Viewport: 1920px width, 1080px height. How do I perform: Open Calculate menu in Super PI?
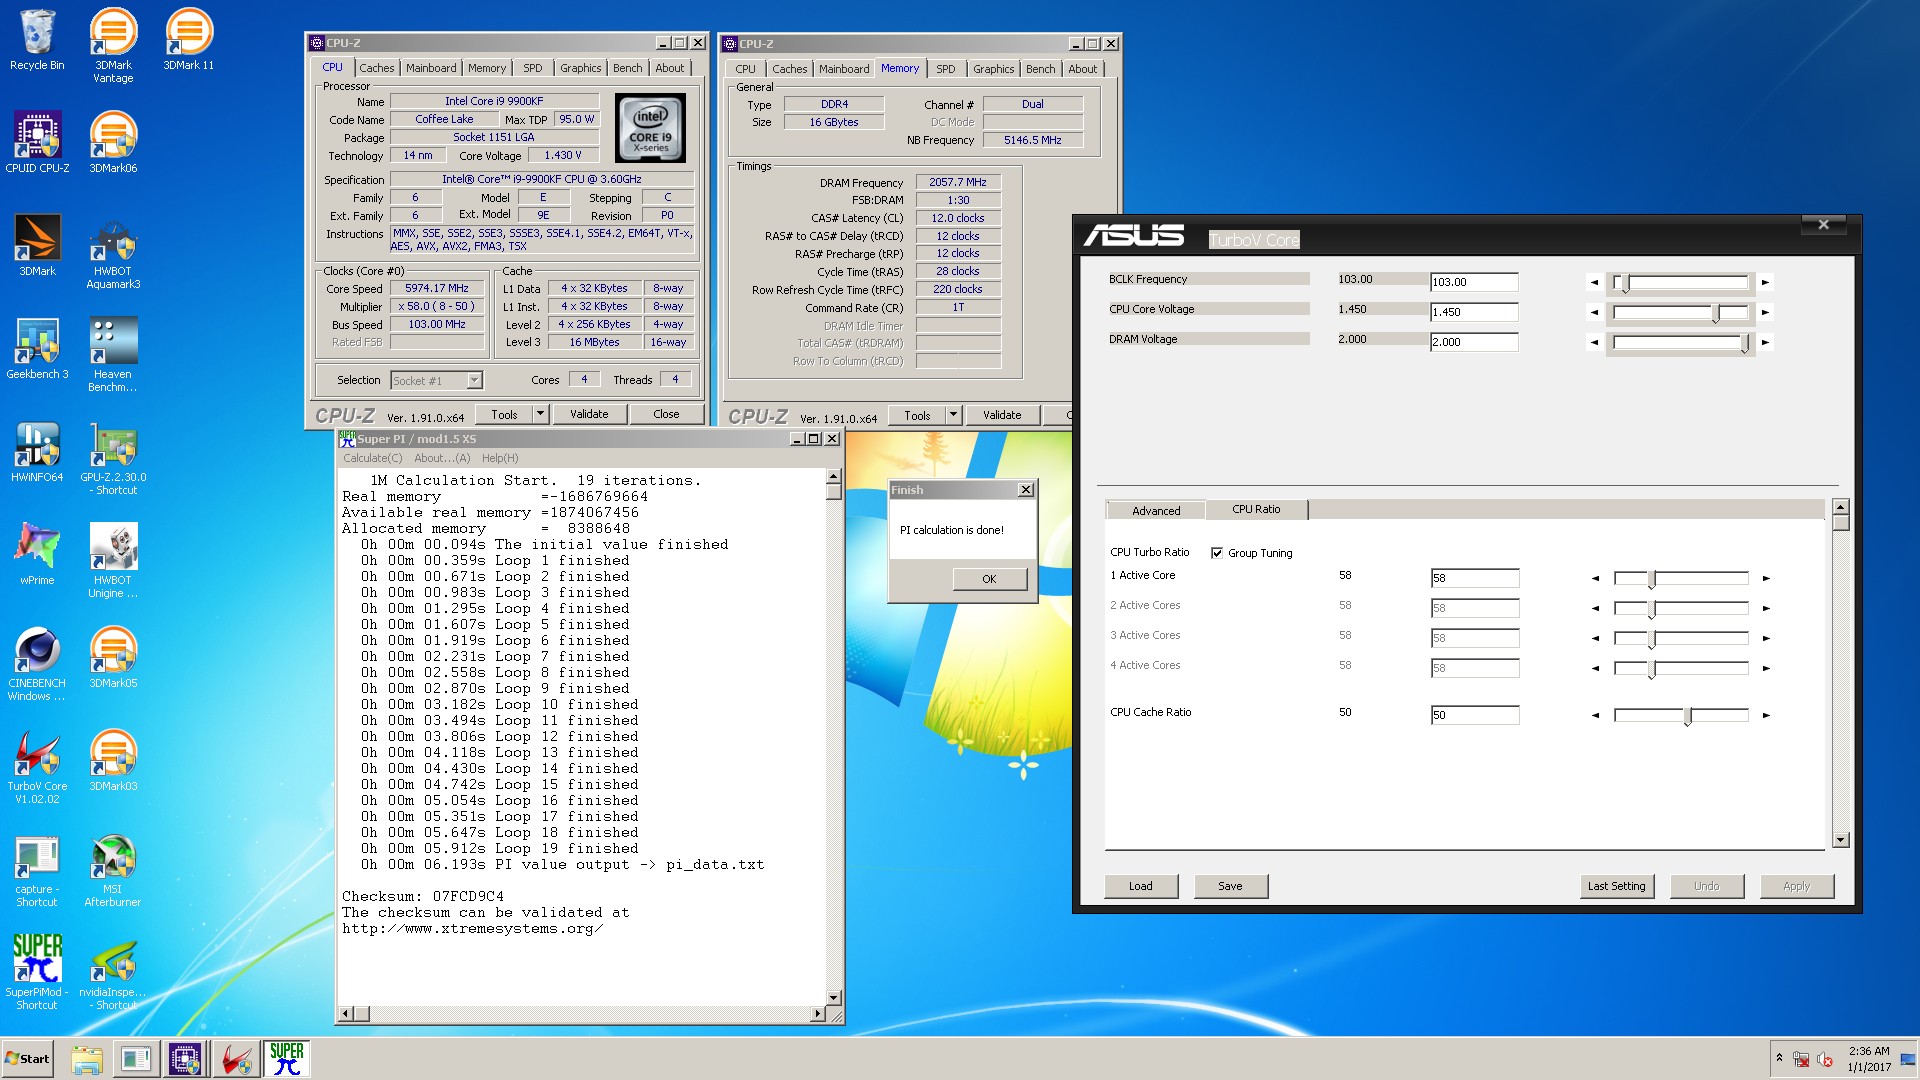373,458
